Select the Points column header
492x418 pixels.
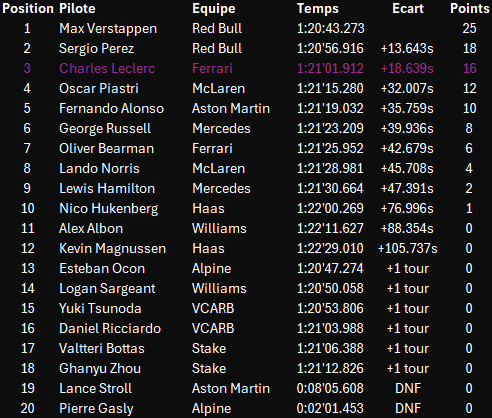click(x=470, y=9)
